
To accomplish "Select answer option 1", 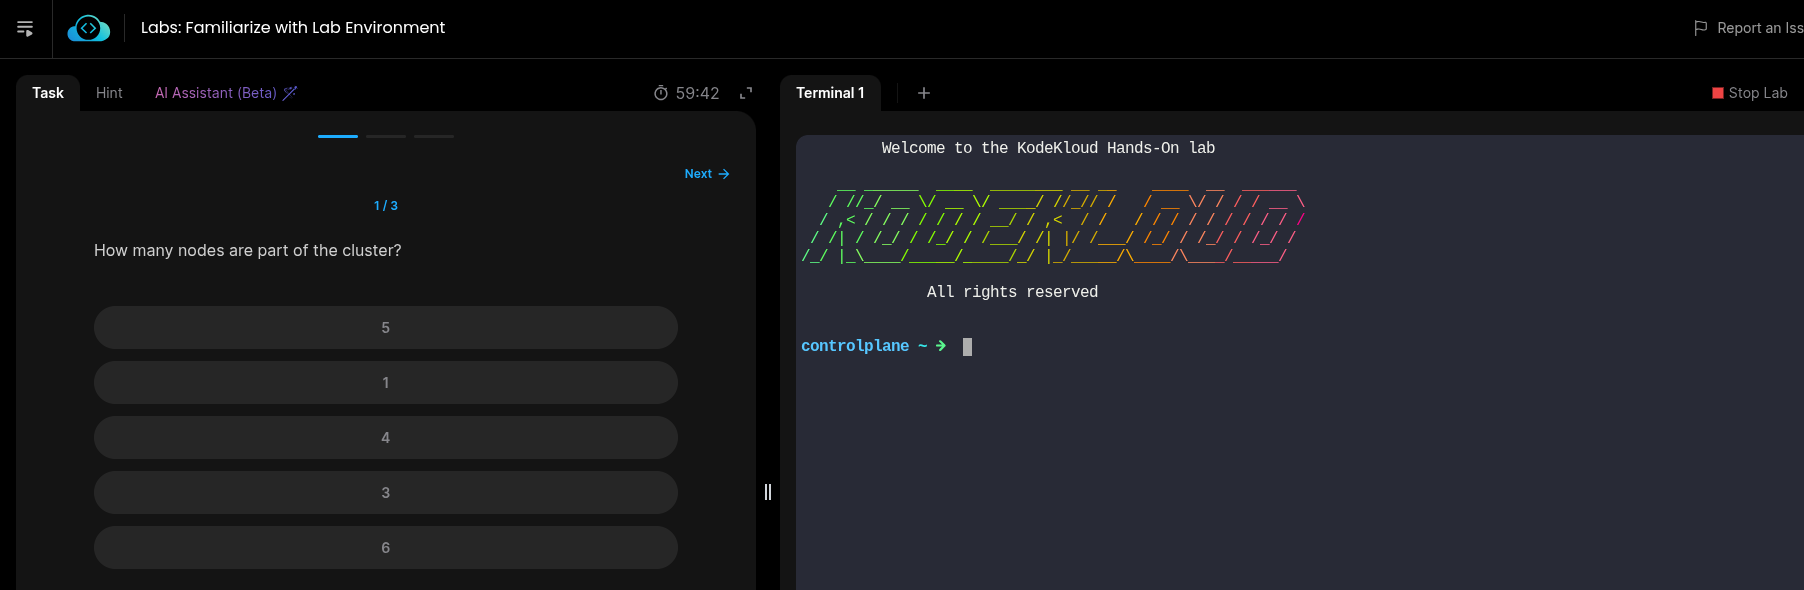I will 385,383.
